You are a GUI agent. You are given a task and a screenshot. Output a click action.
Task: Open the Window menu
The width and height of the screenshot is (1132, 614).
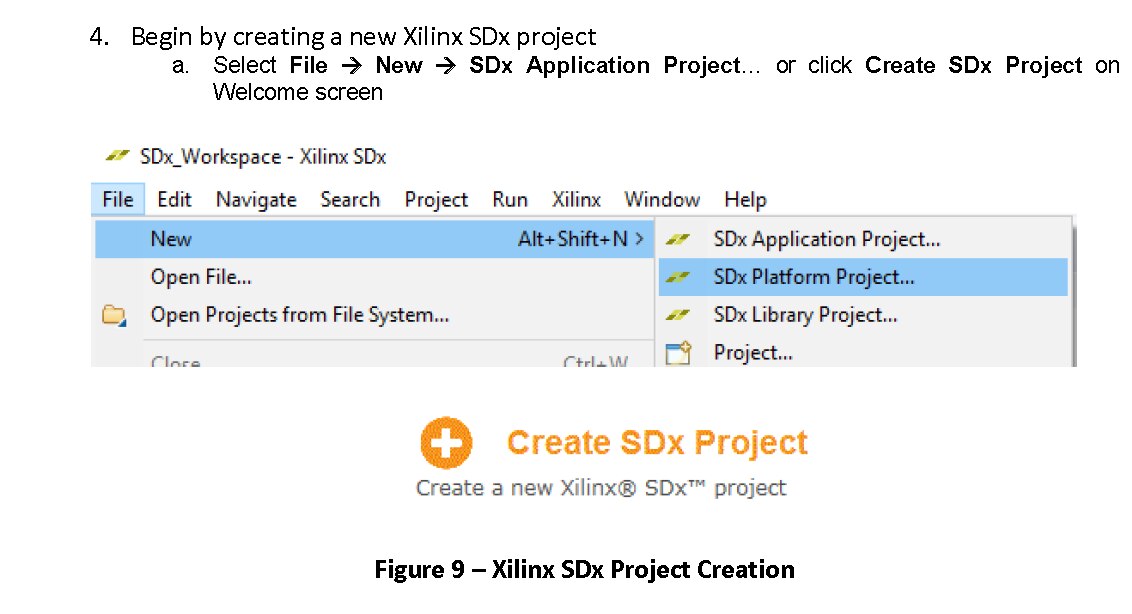click(x=662, y=199)
